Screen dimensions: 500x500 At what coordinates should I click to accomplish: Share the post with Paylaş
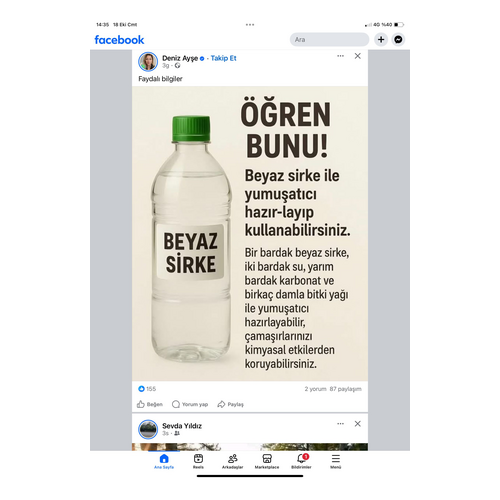click(231, 404)
